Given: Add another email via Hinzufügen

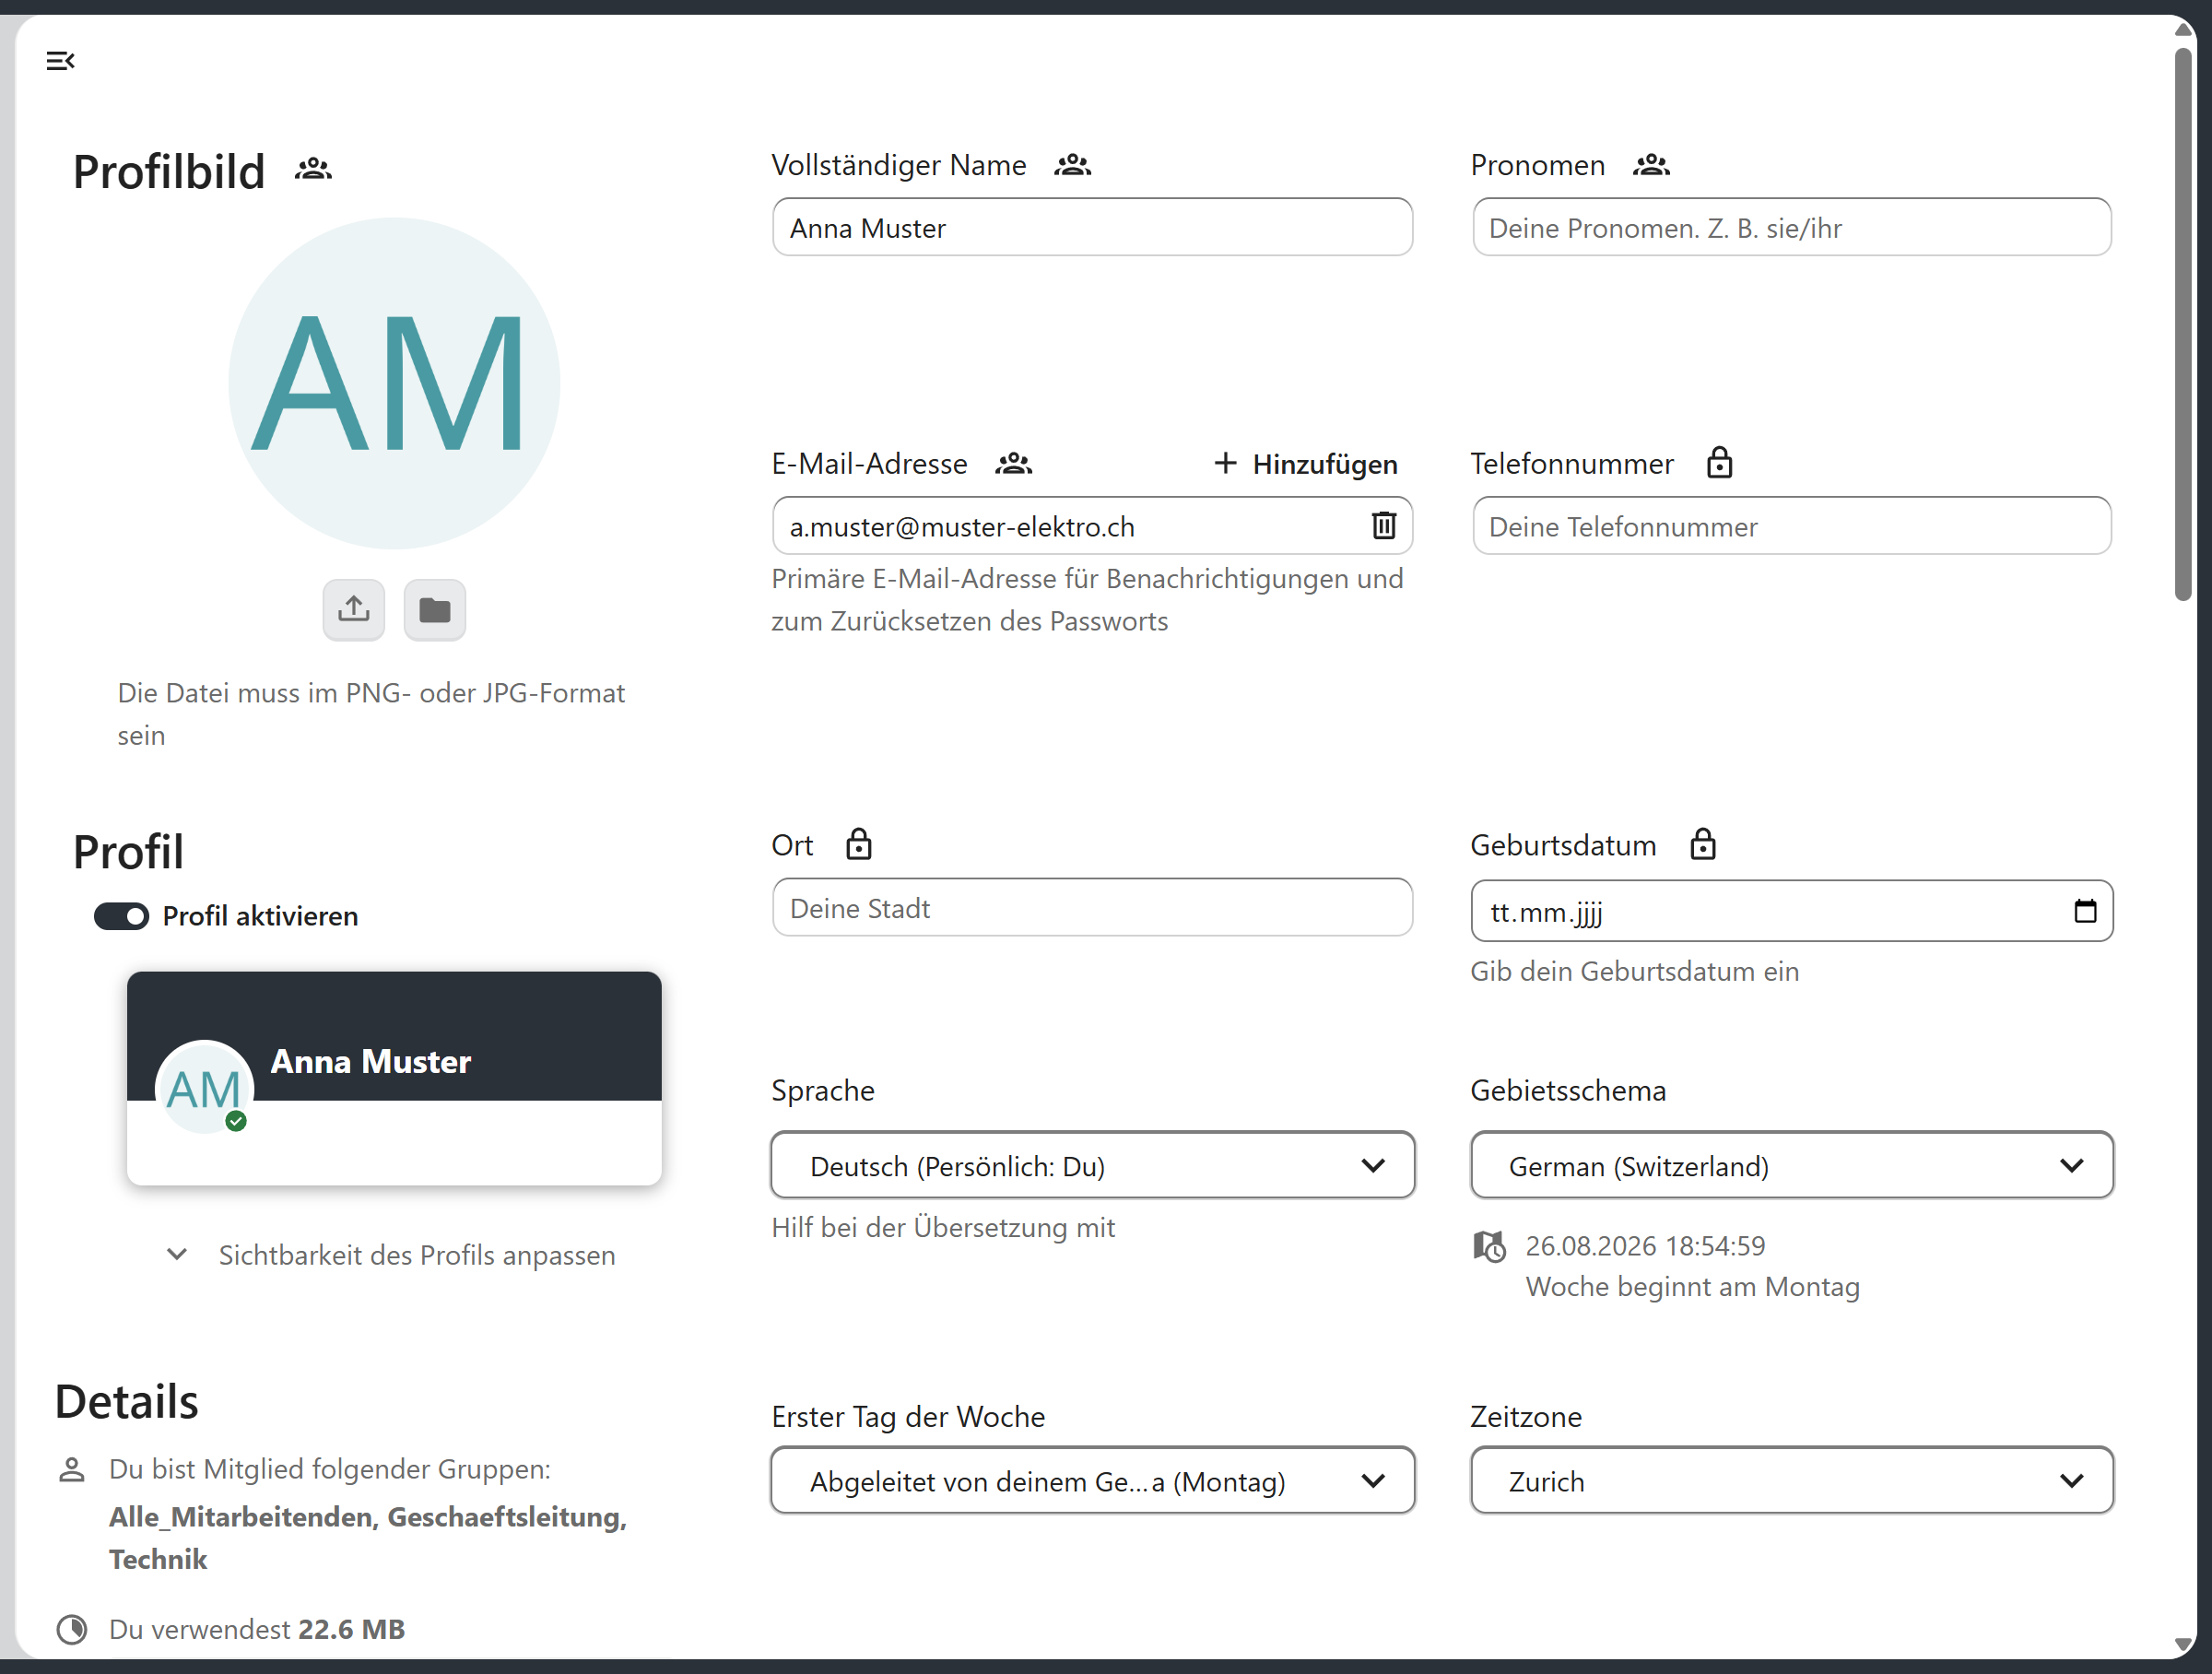Looking at the screenshot, I should coord(1304,464).
